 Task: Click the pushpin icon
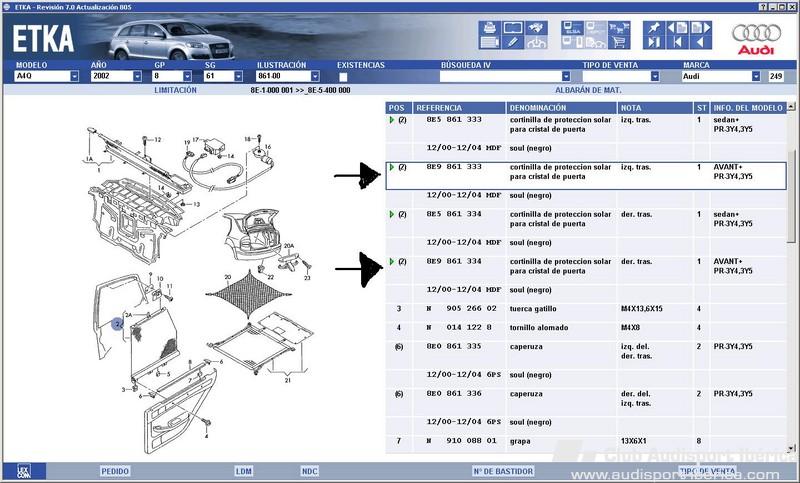click(654, 28)
